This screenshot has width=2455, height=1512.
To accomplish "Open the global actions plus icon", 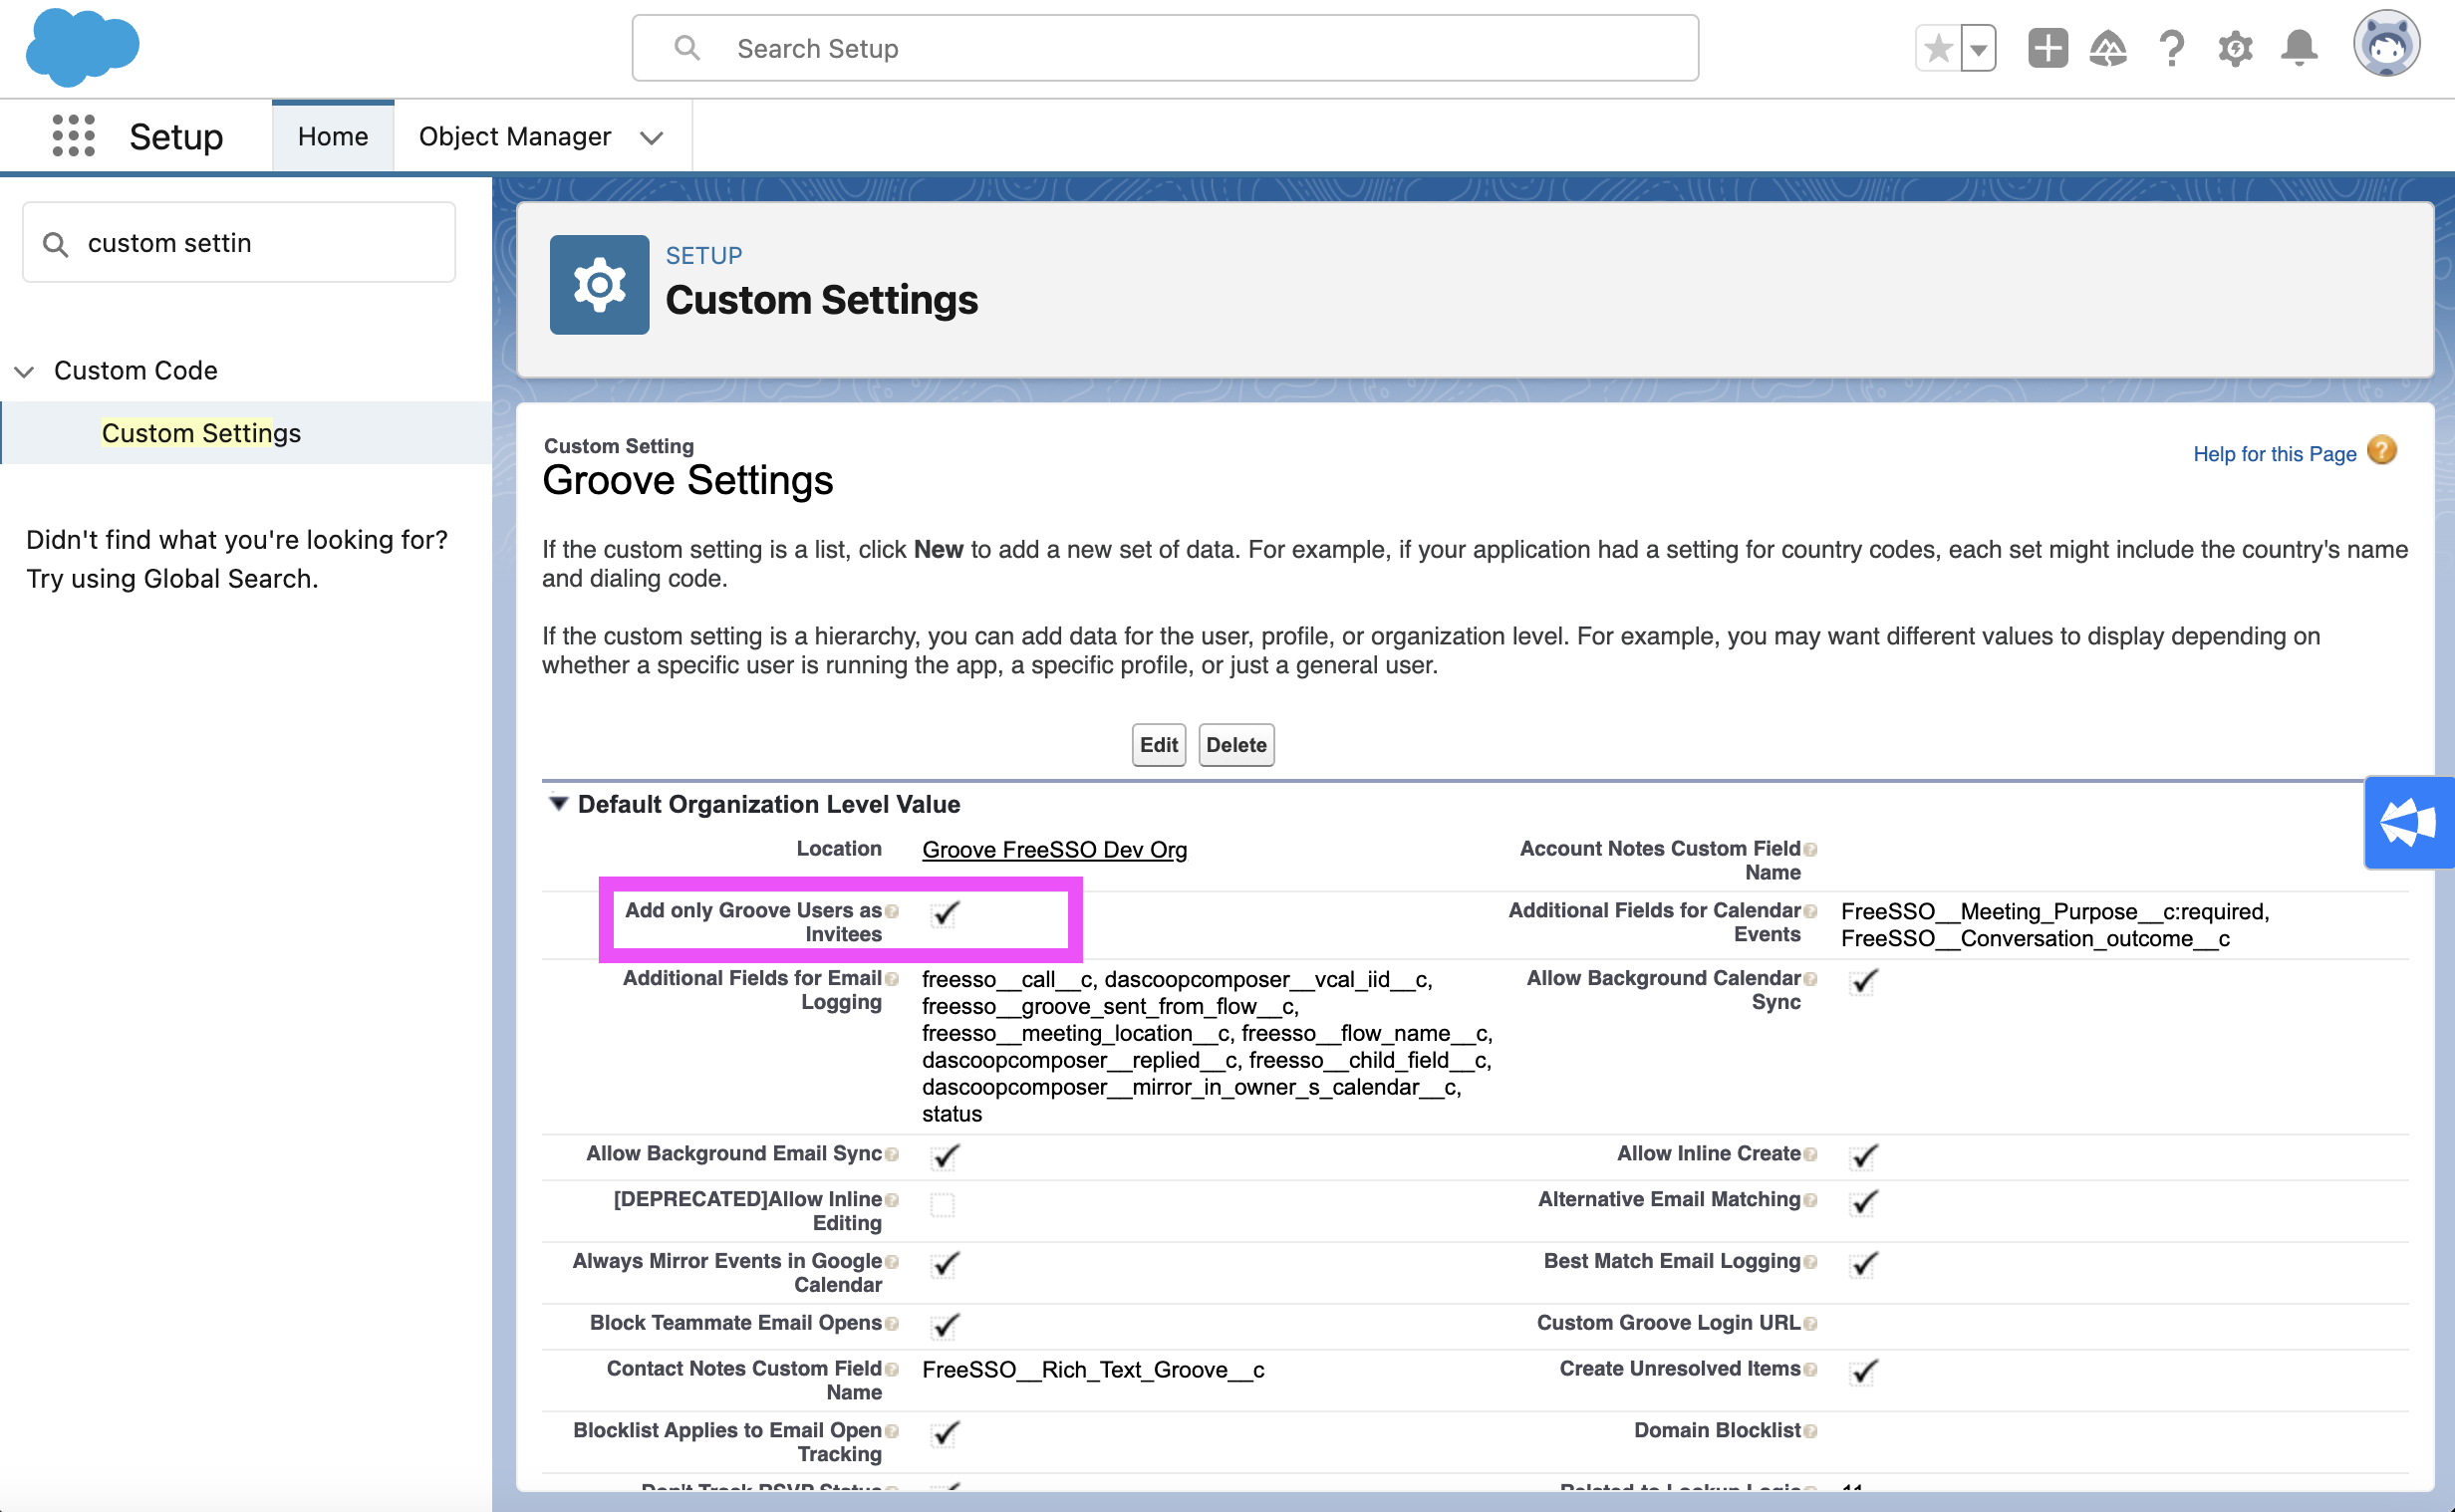I will [2047, 48].
